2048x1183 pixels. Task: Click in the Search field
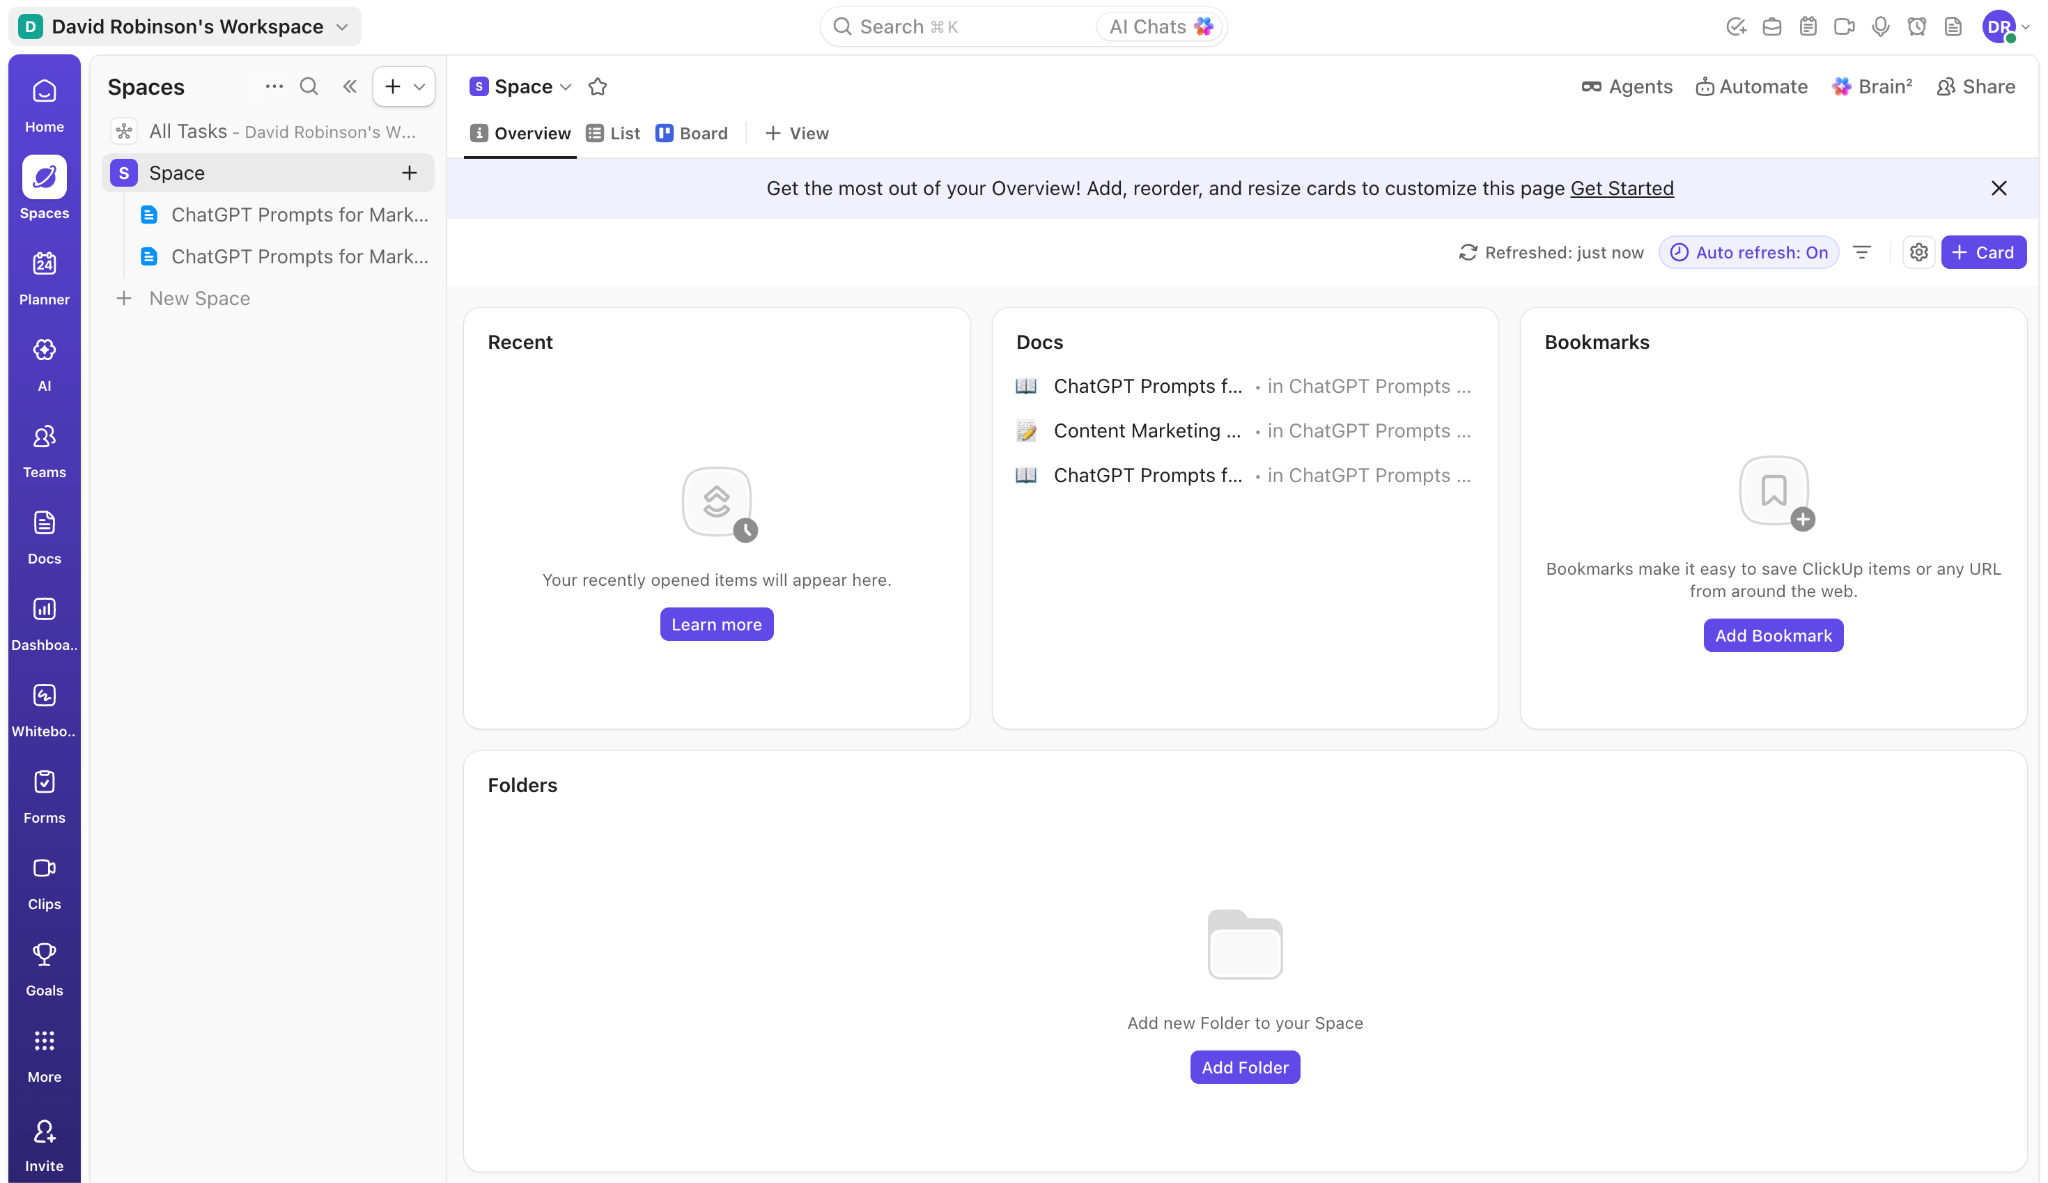(960, 27)
